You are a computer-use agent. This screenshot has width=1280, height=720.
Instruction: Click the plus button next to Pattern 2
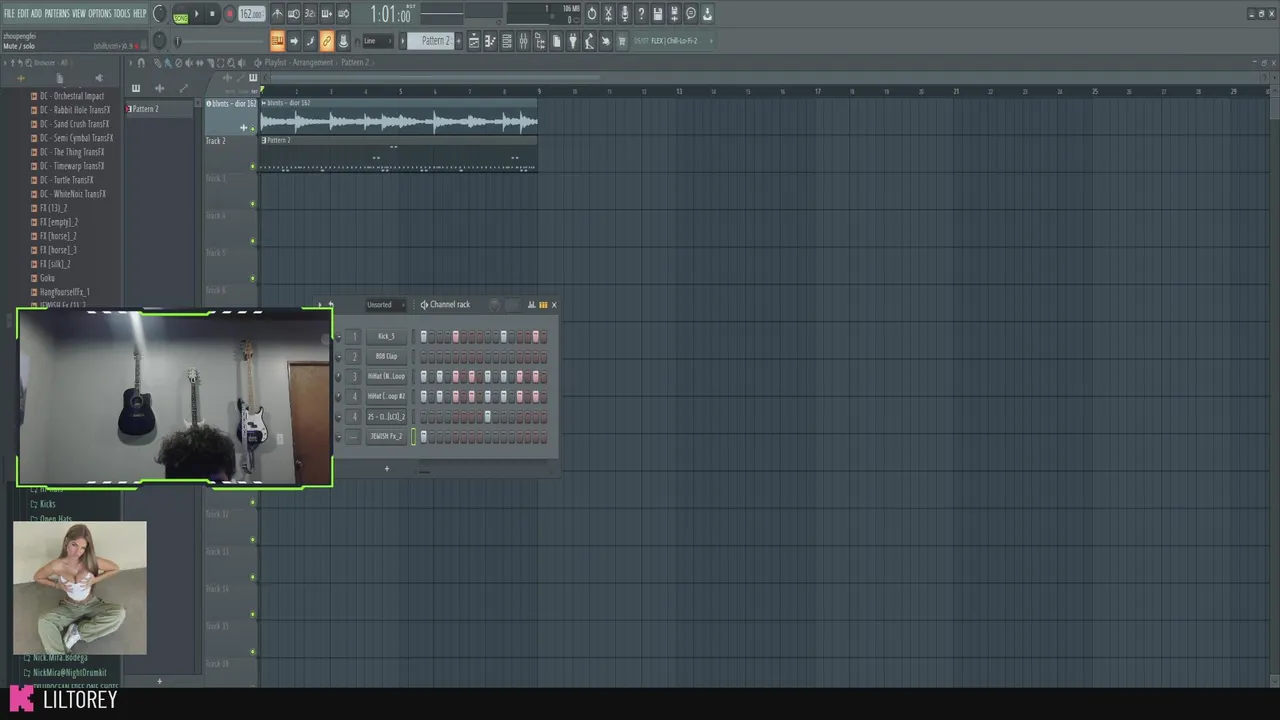(x=459, y=41)
